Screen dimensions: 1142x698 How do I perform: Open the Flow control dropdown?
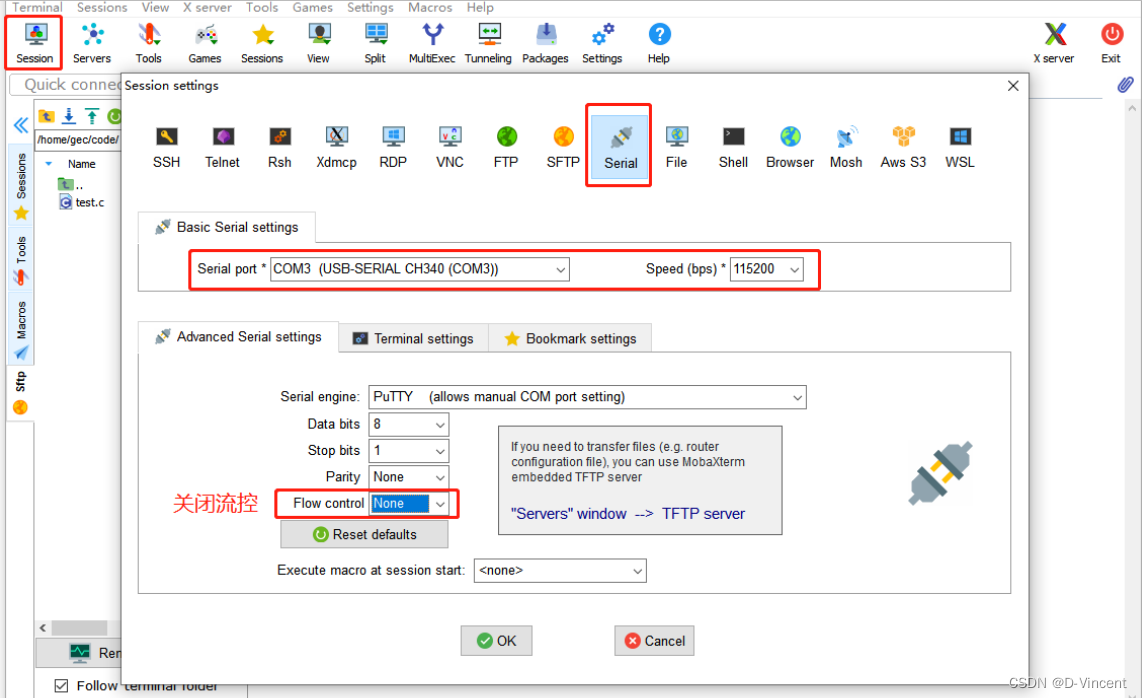pyautogui.click(x=409, y=503)
